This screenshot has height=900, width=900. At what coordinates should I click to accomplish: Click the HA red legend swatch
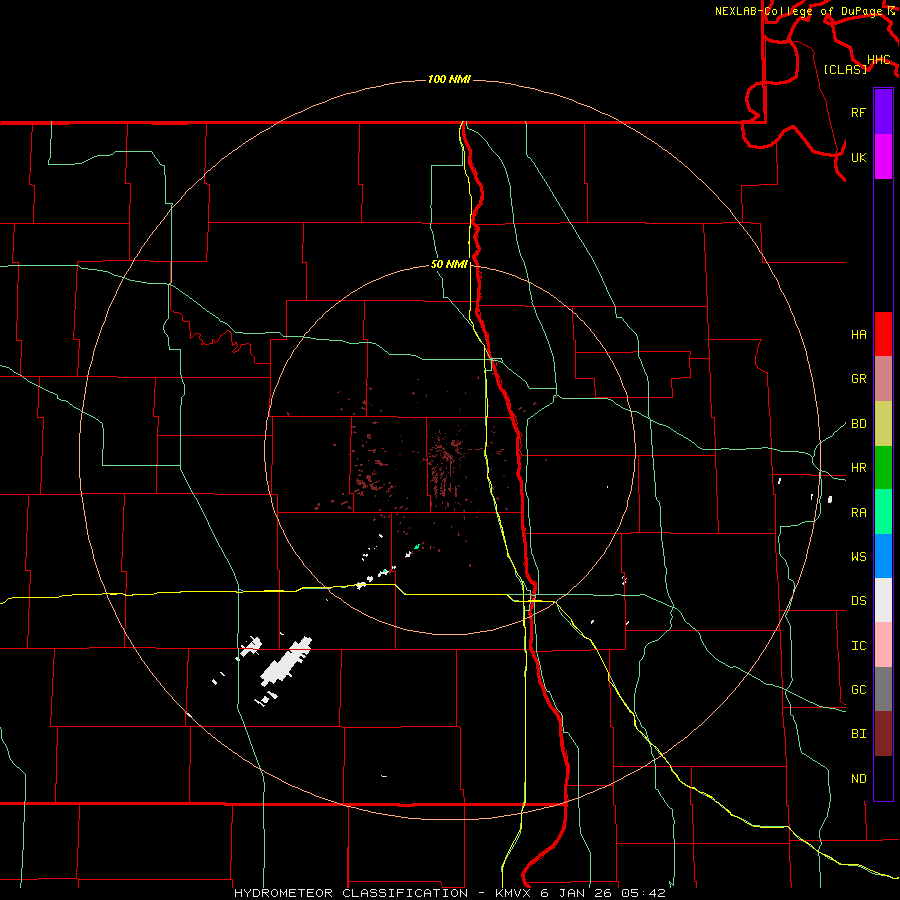pos(883,334)
